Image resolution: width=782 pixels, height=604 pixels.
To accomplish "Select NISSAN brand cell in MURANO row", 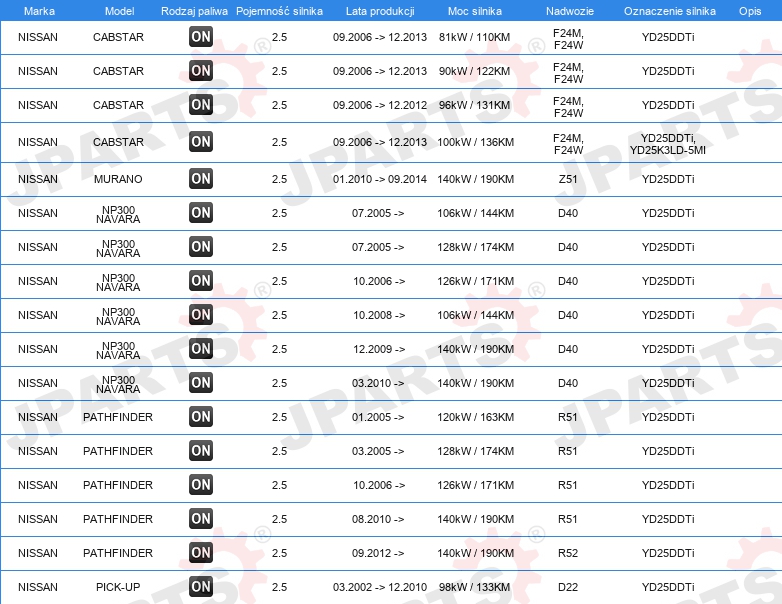I will tap(38, 179).
